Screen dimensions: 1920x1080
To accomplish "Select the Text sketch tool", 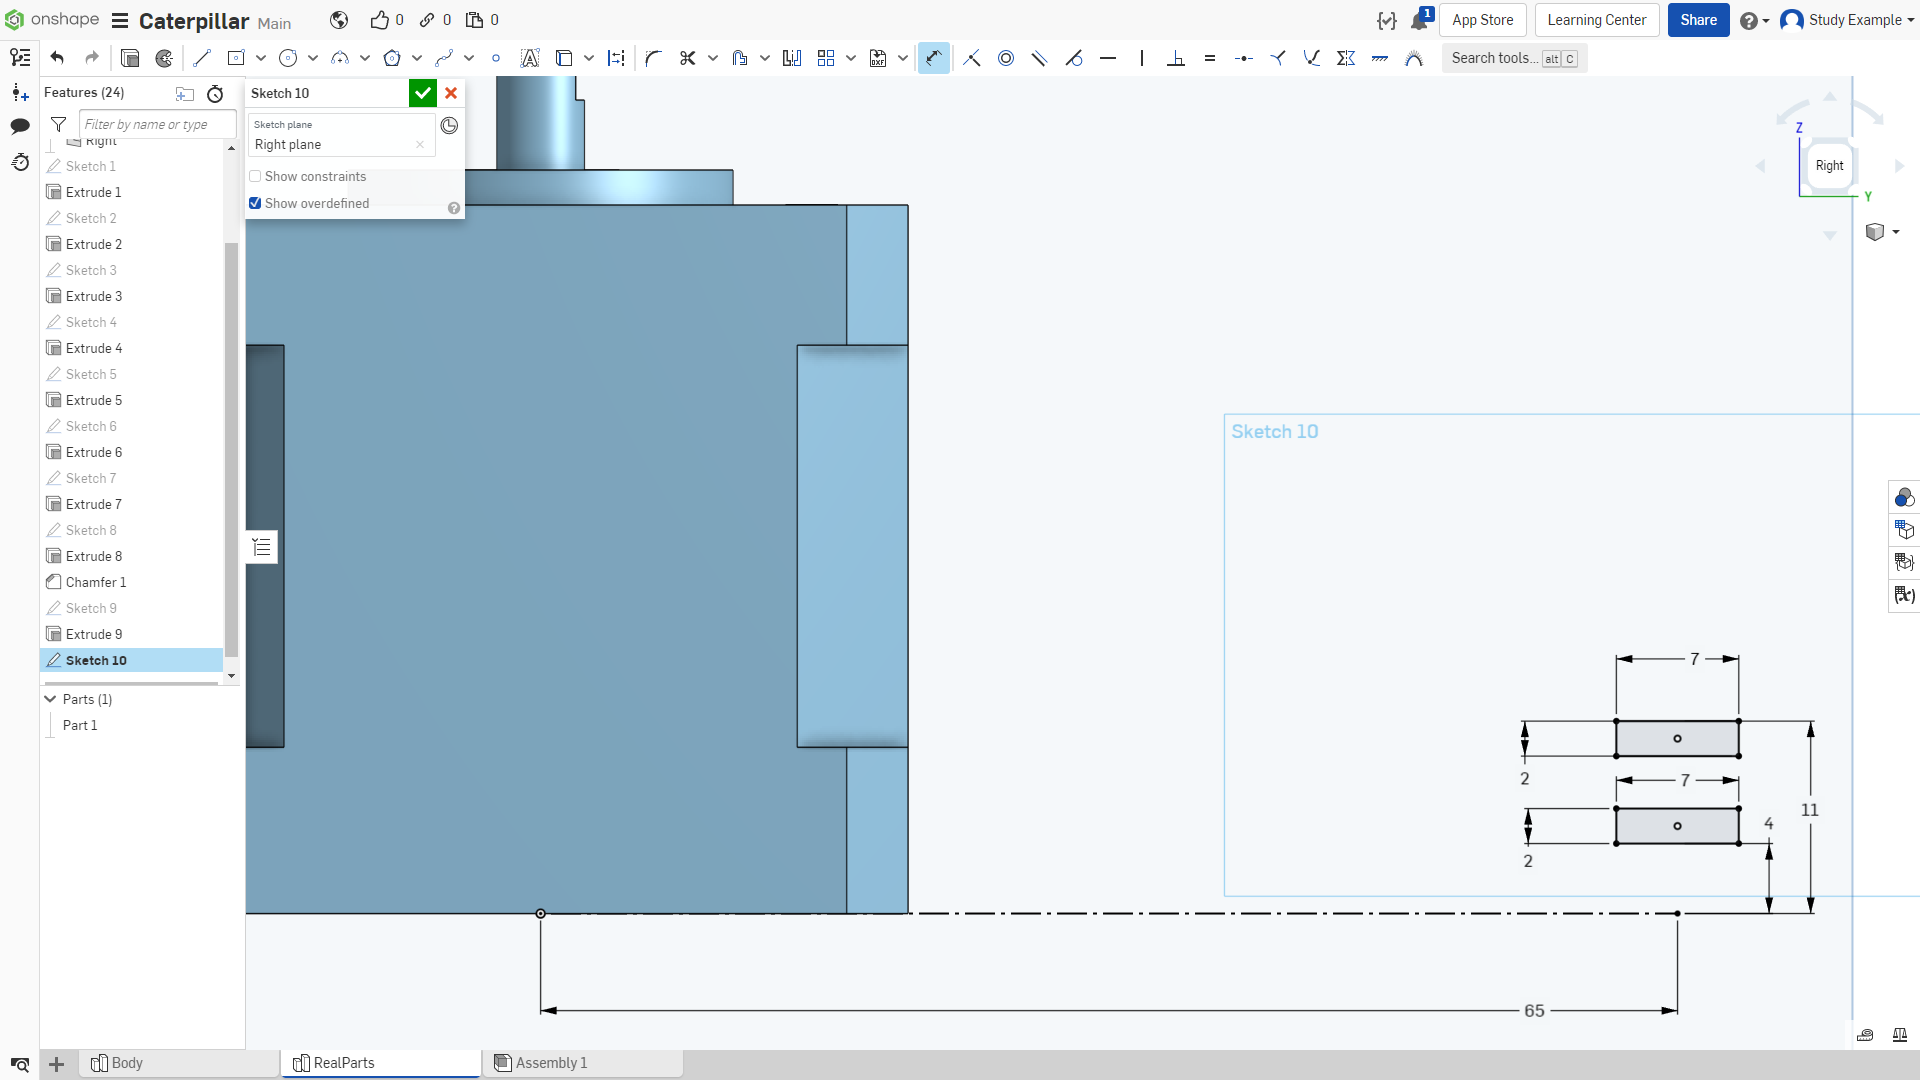I will [x=530, y=58].
